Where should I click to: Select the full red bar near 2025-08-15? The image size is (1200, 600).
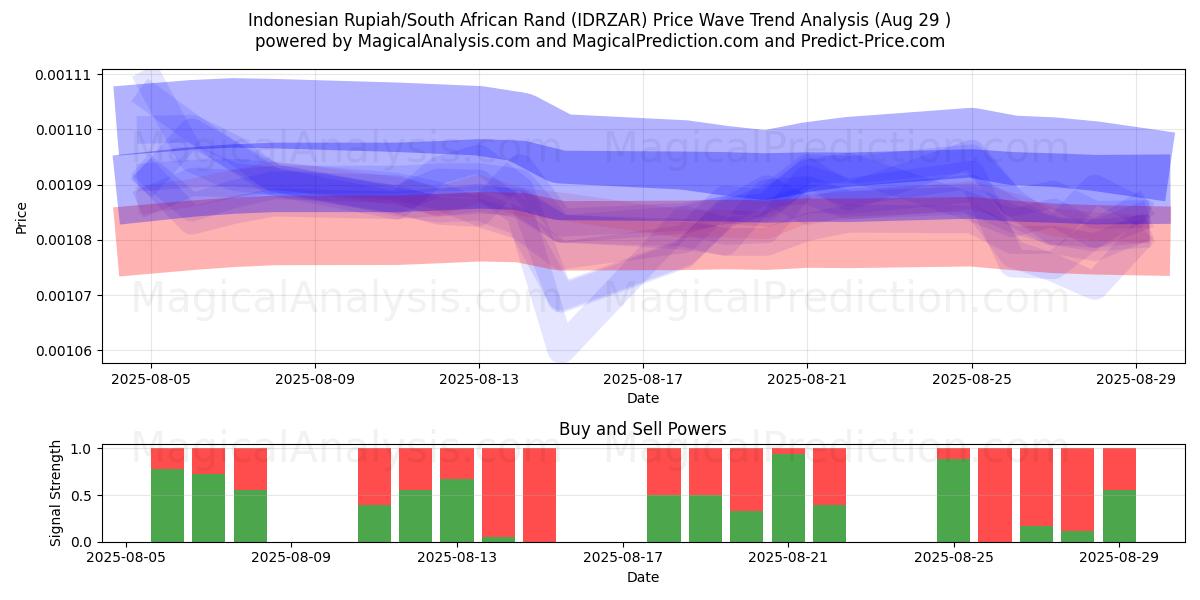[x=539, y=495]
